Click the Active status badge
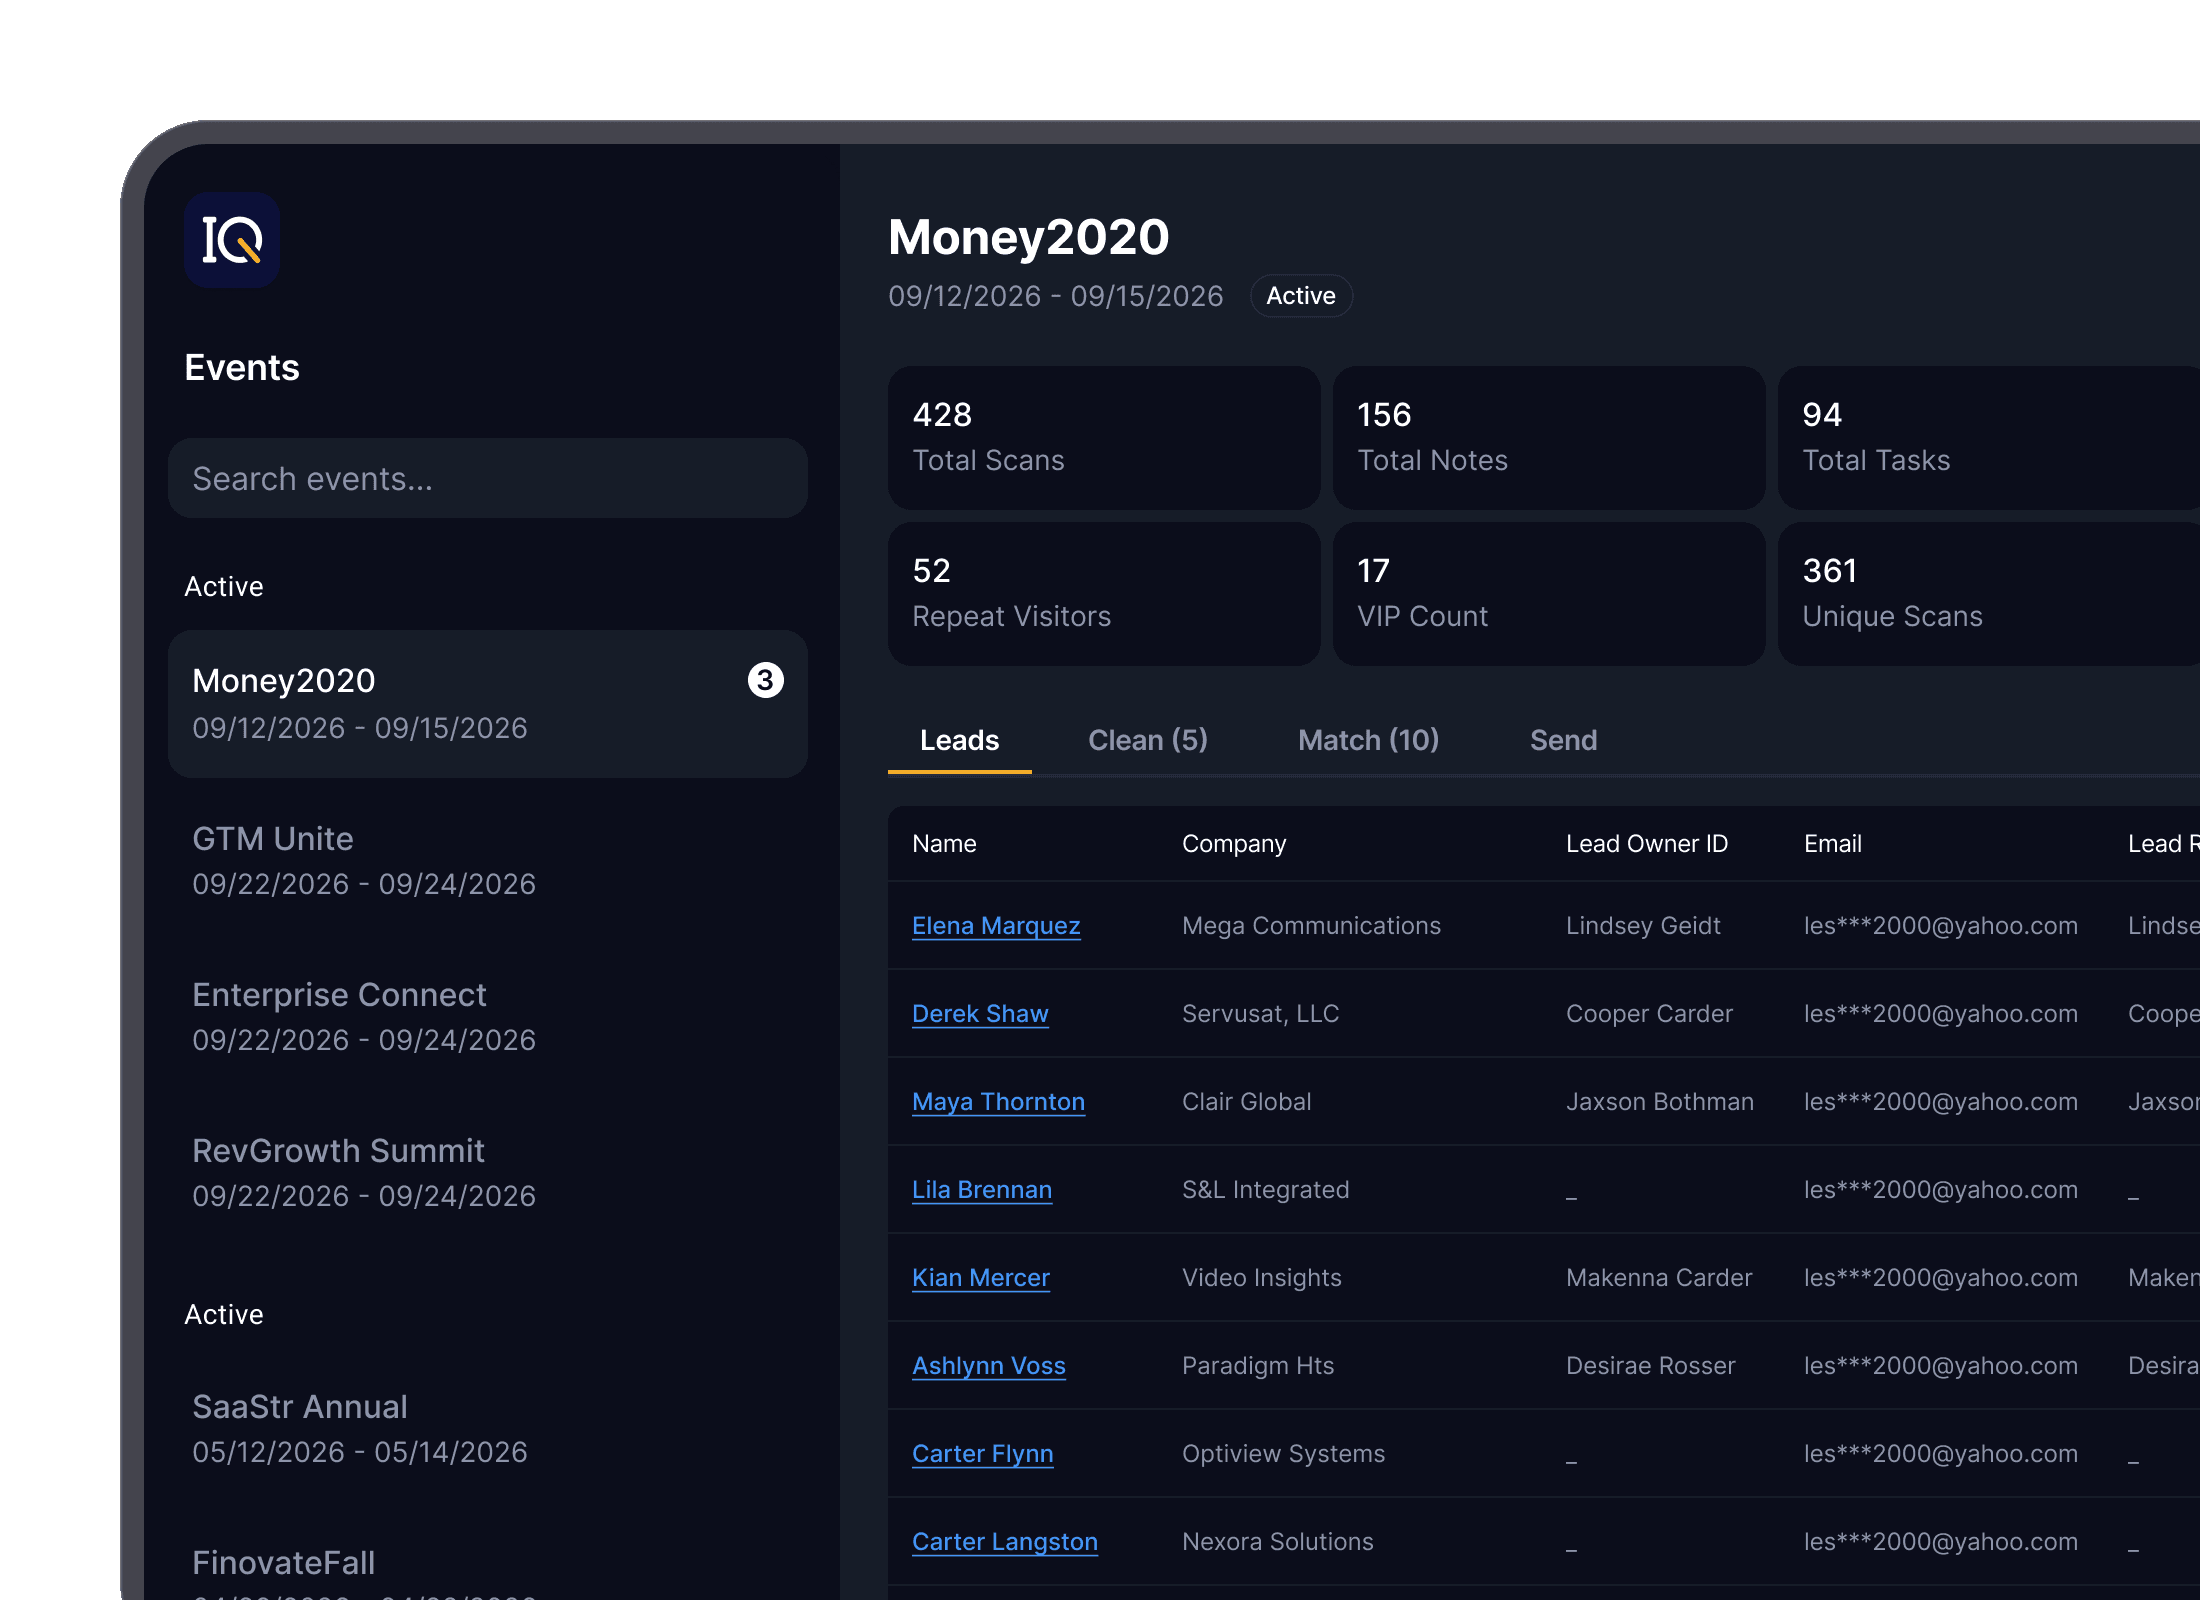2200x1600 pixels. 1301,296
